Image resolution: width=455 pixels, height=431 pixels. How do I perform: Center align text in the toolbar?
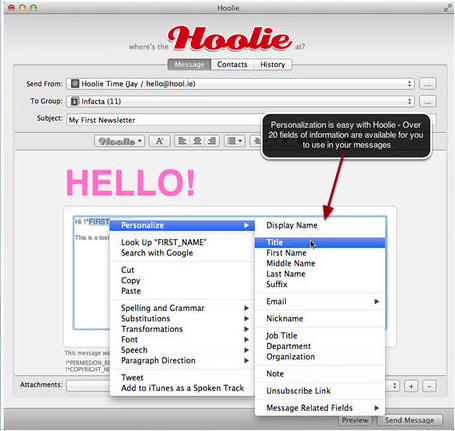pyautogui.click(x=197, y=141)
